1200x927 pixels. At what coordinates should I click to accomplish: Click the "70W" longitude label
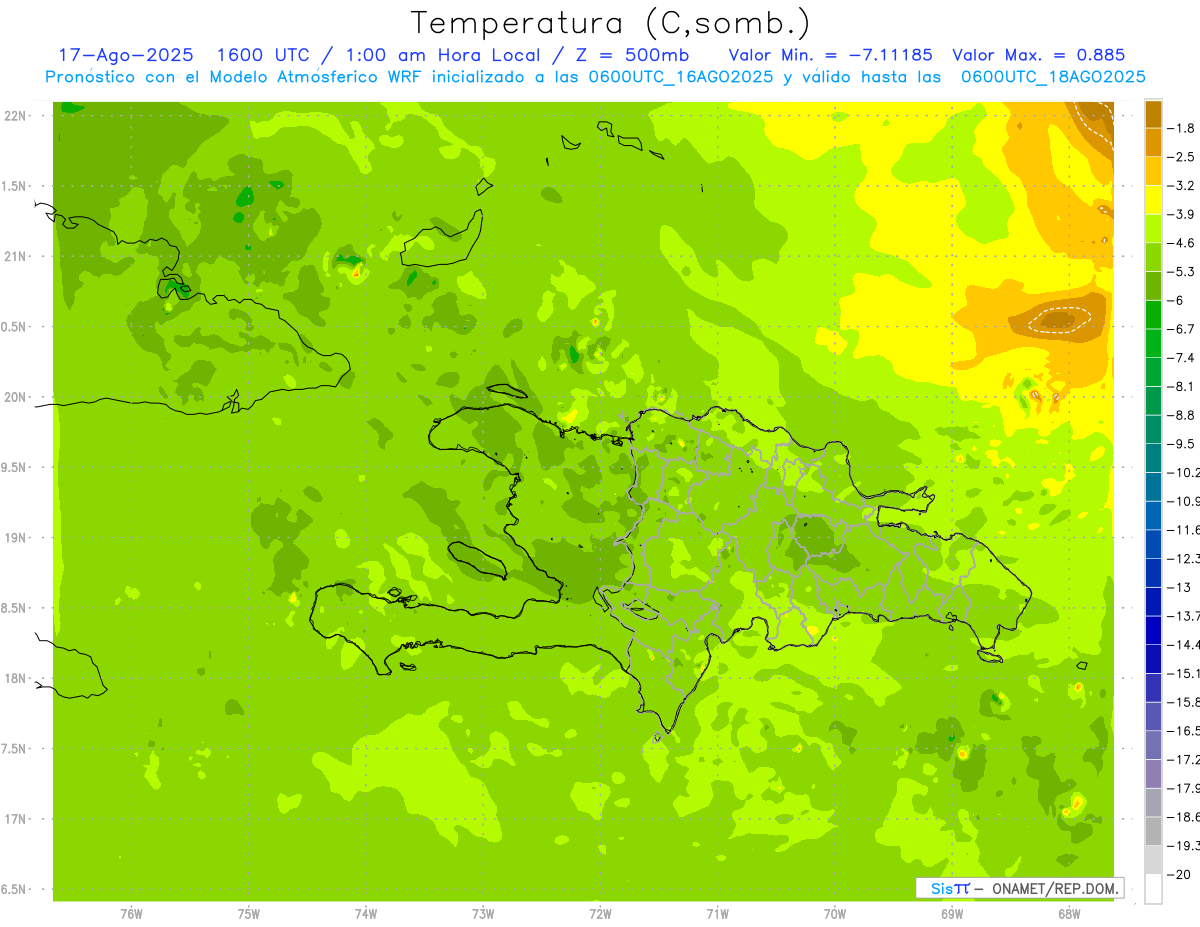(835, 914)
